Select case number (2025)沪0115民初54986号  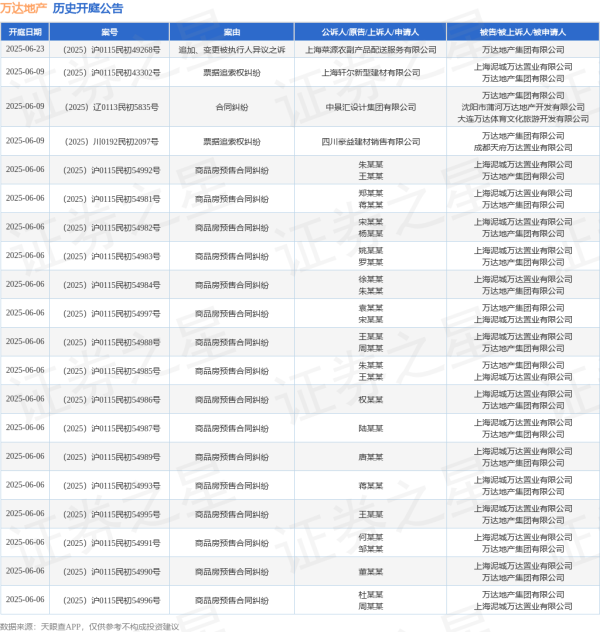pos(112,400)
